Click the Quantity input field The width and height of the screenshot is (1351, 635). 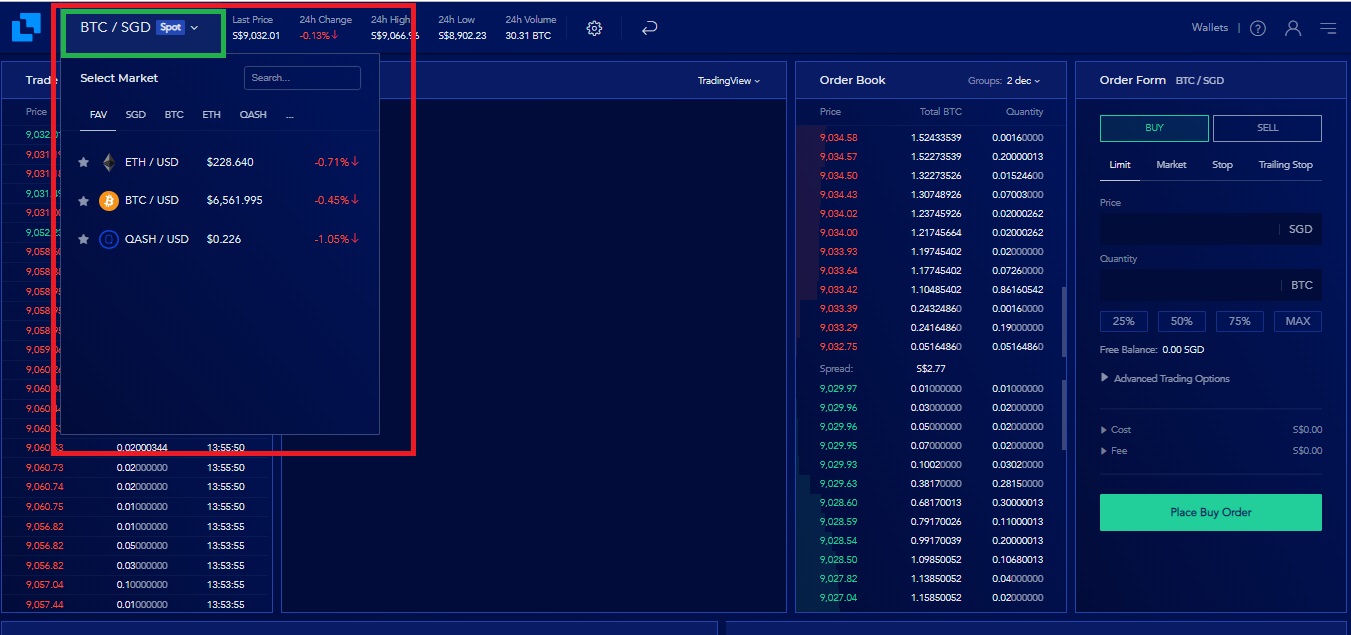click(1211, 285)
